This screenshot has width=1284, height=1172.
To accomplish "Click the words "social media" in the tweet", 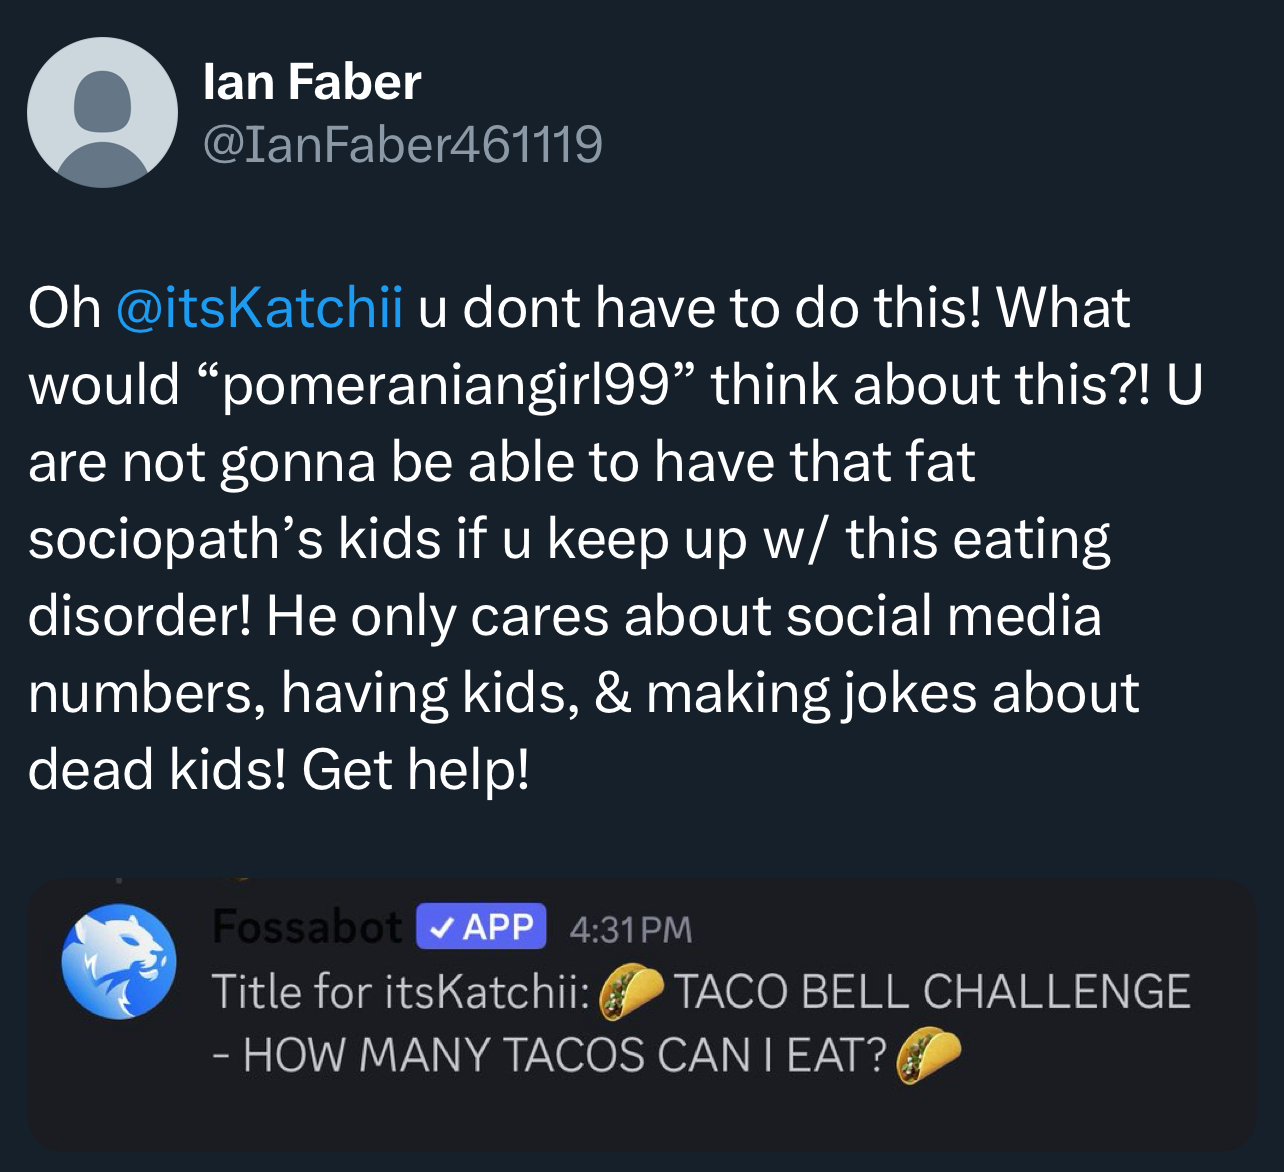I will pos(943,614).
